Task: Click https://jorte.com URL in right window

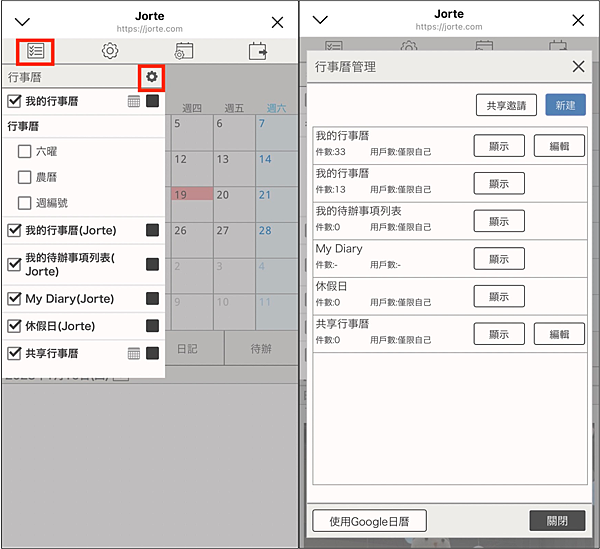Action: [449, 27]
